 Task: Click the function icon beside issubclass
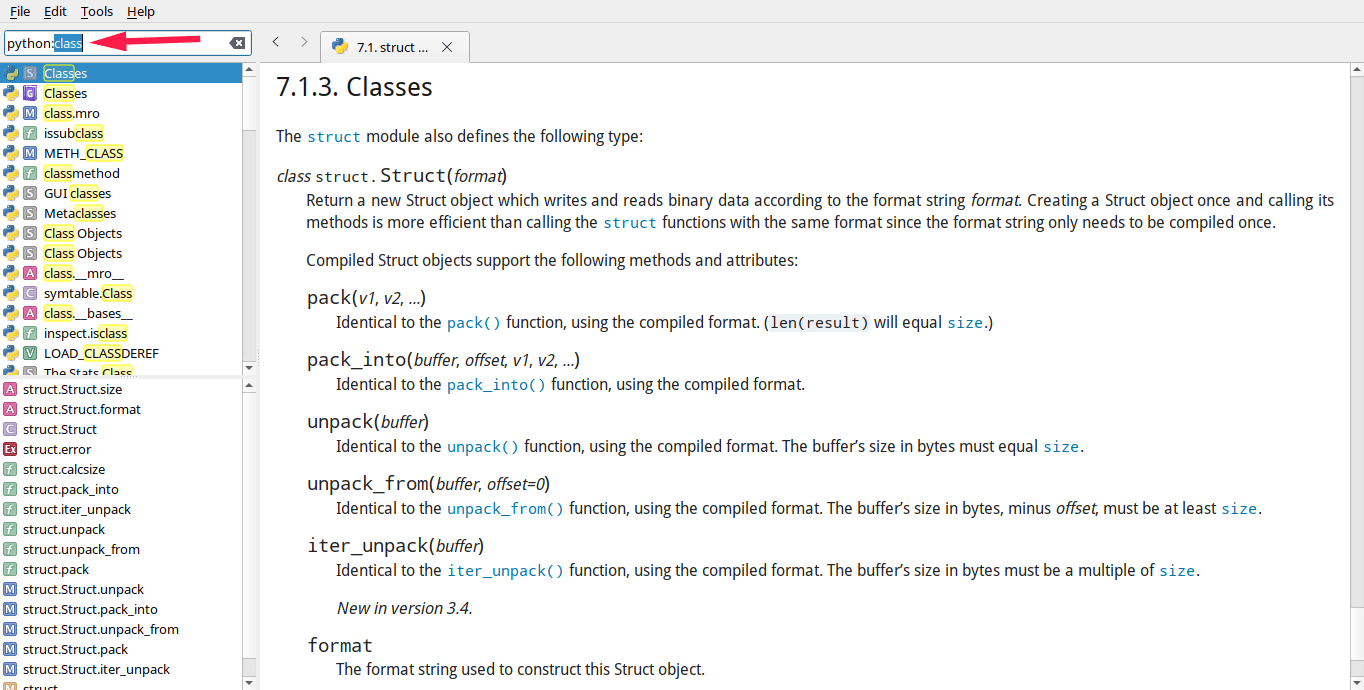pos(30,133)
